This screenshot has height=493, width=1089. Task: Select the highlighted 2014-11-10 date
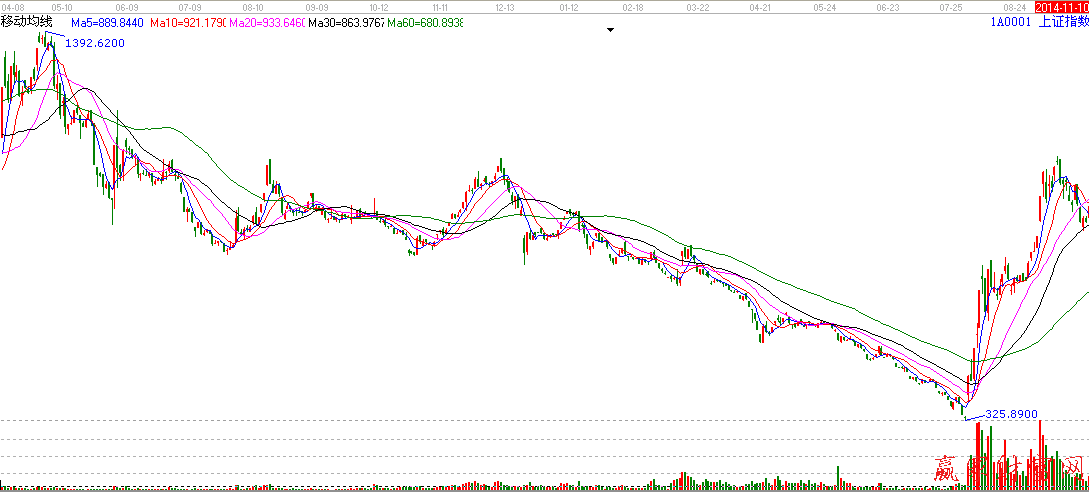pyautogui.click(x=1061, y=6)
